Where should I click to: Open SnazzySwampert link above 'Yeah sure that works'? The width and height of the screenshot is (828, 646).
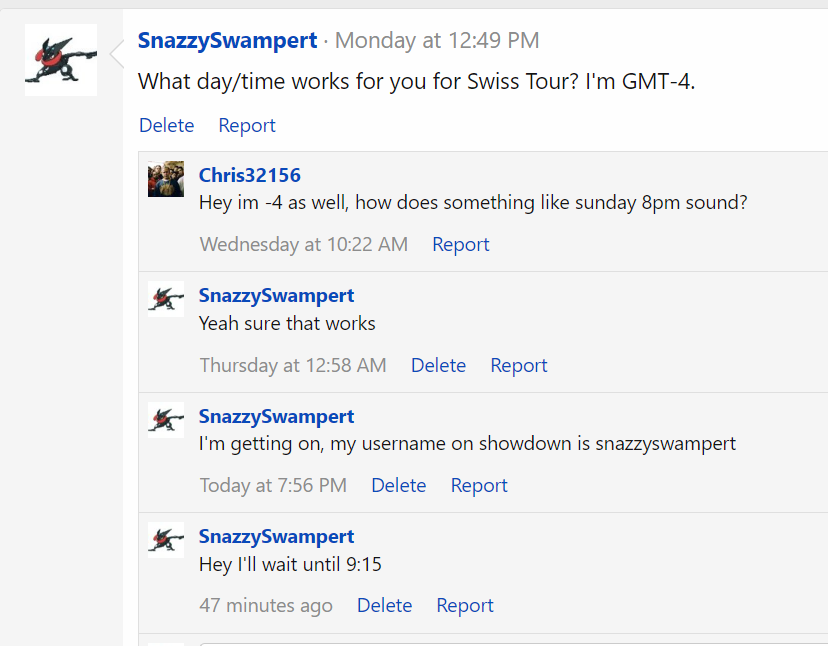276,296
